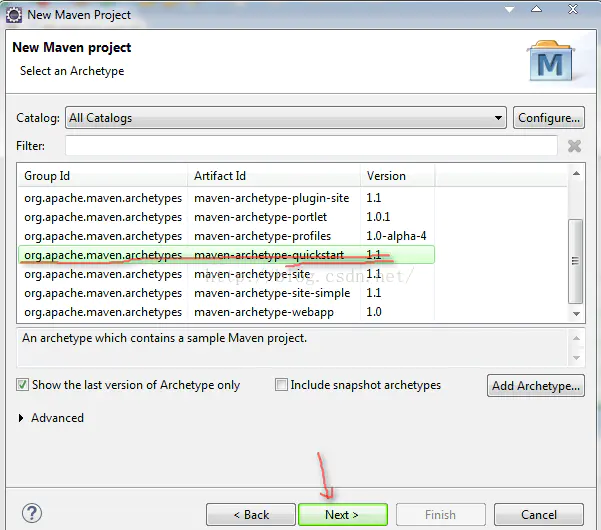Click the Maven M wizard banner icon
This screenshot has height=530, width=601.
tap(551, 61)
